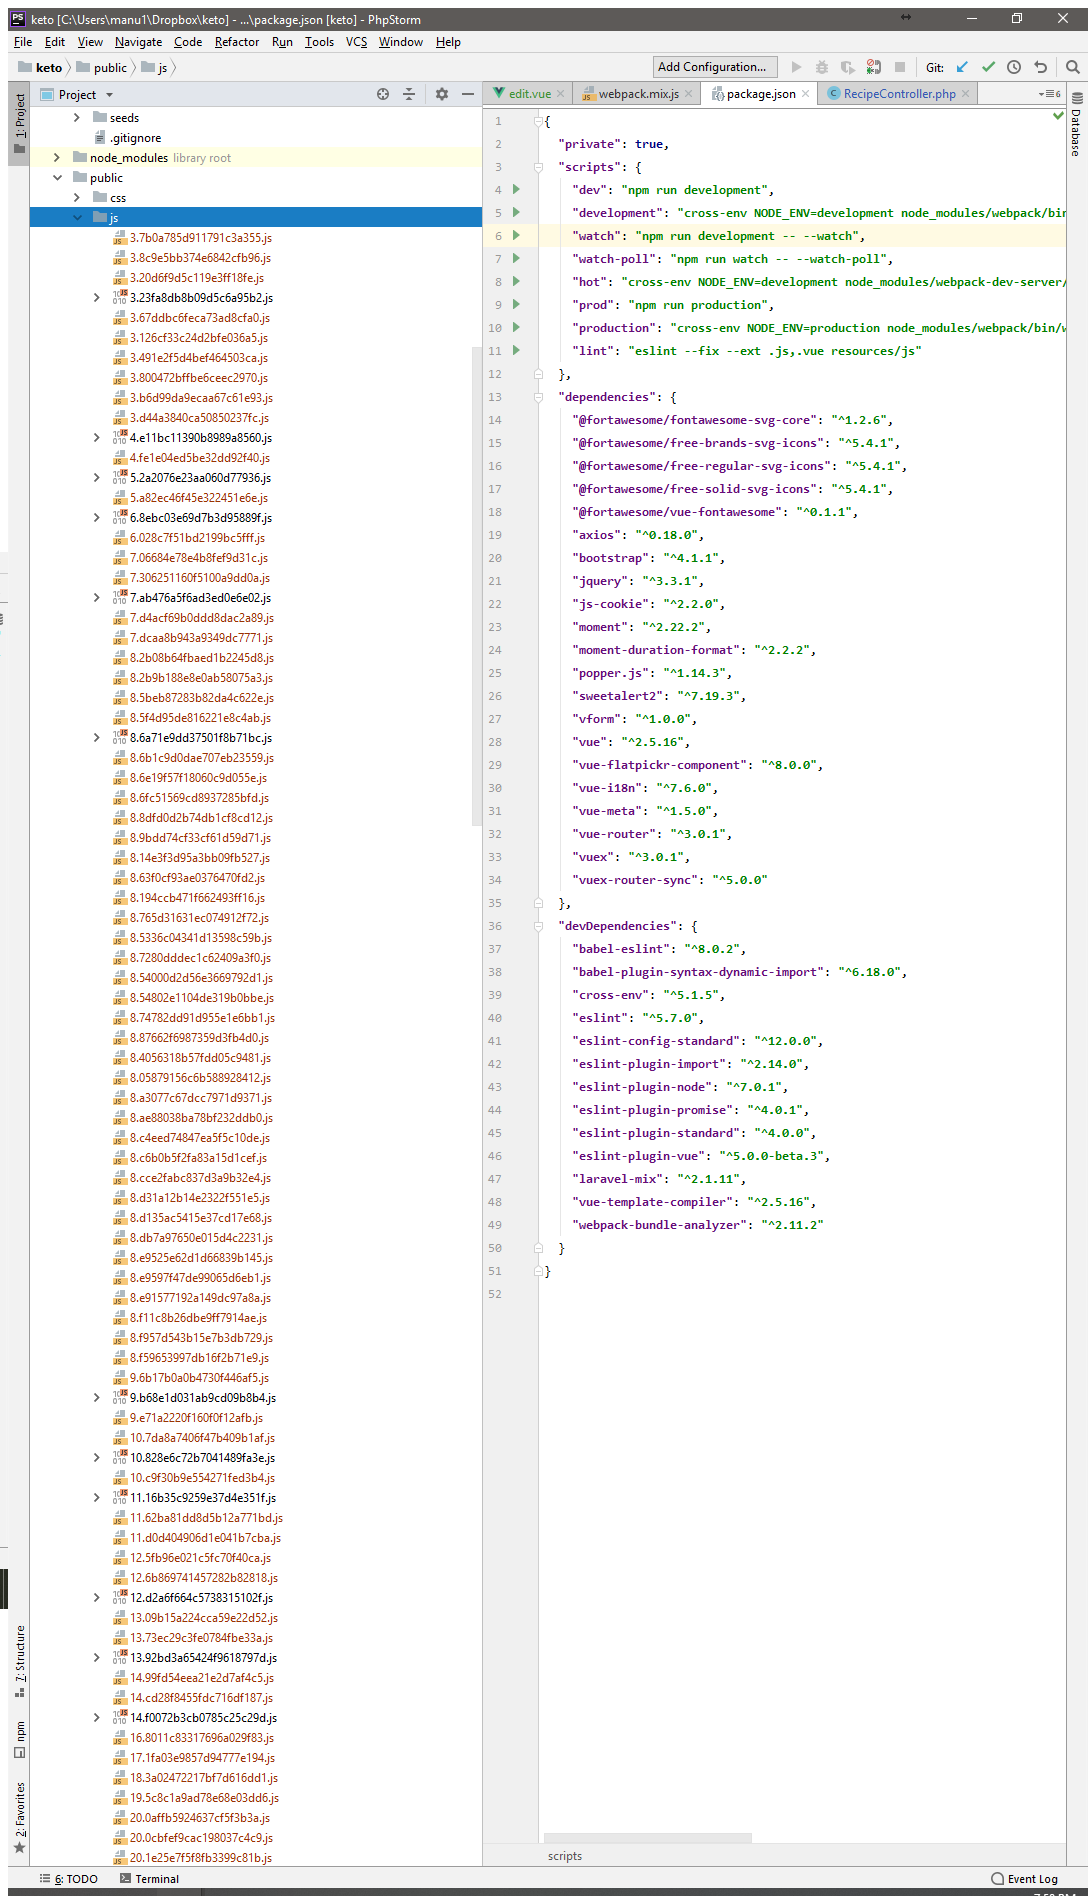Run the "hot" script gutter arrow
Image resolution: width=1088 pixels, height=1896 pixels.
point(516,281)
